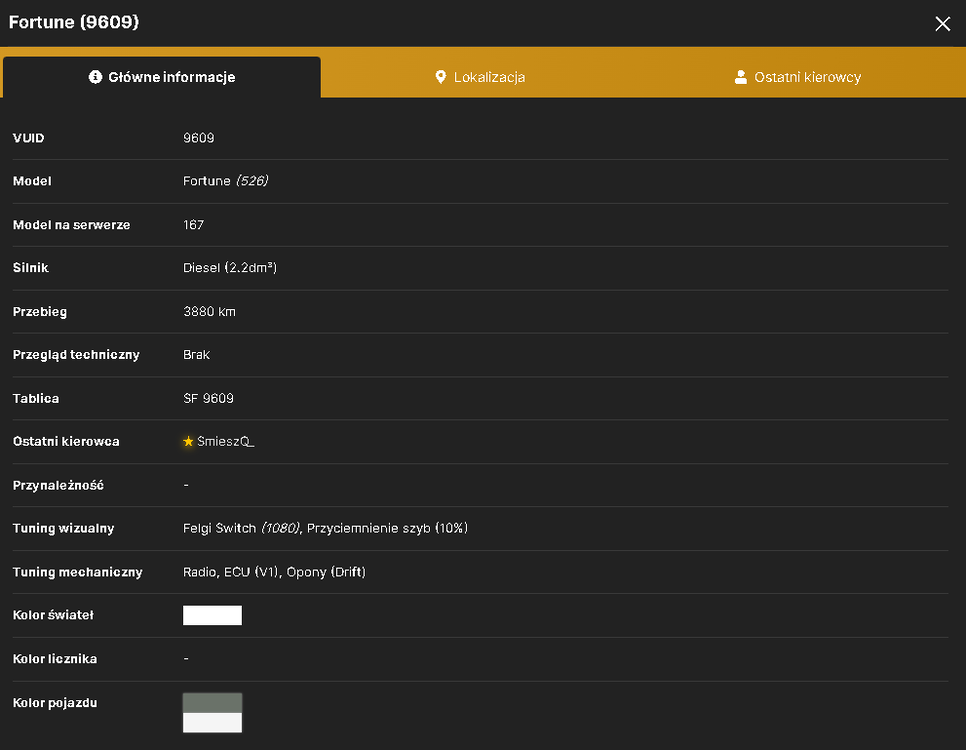
Task: Click the mileage value 3880 km
Action: [x=209, y=312]
